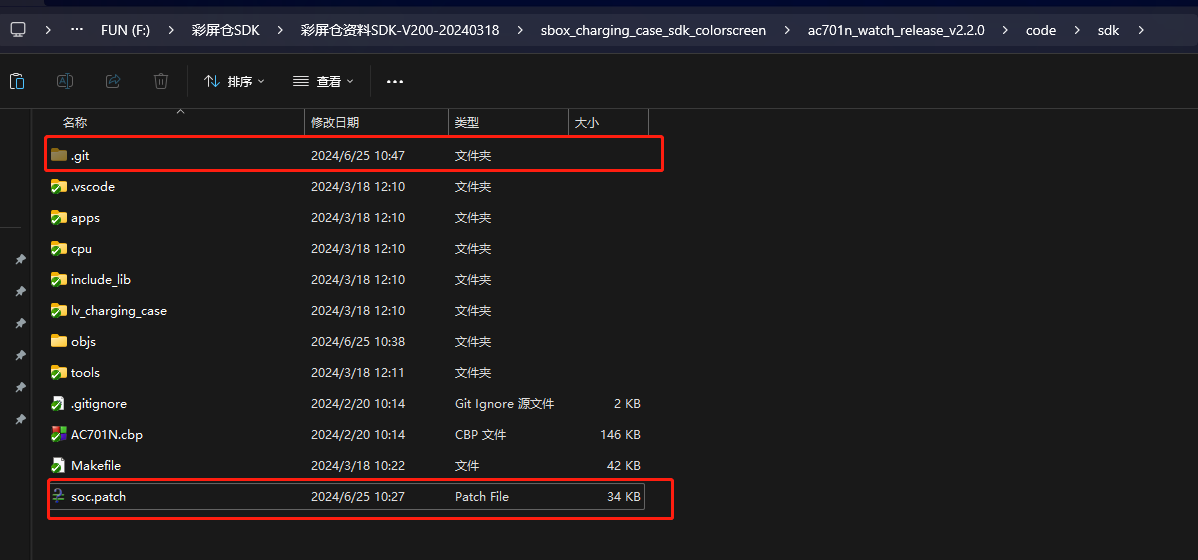1198x560 pixels.
Task: Select the .vscode folder name
Action: 92,186
